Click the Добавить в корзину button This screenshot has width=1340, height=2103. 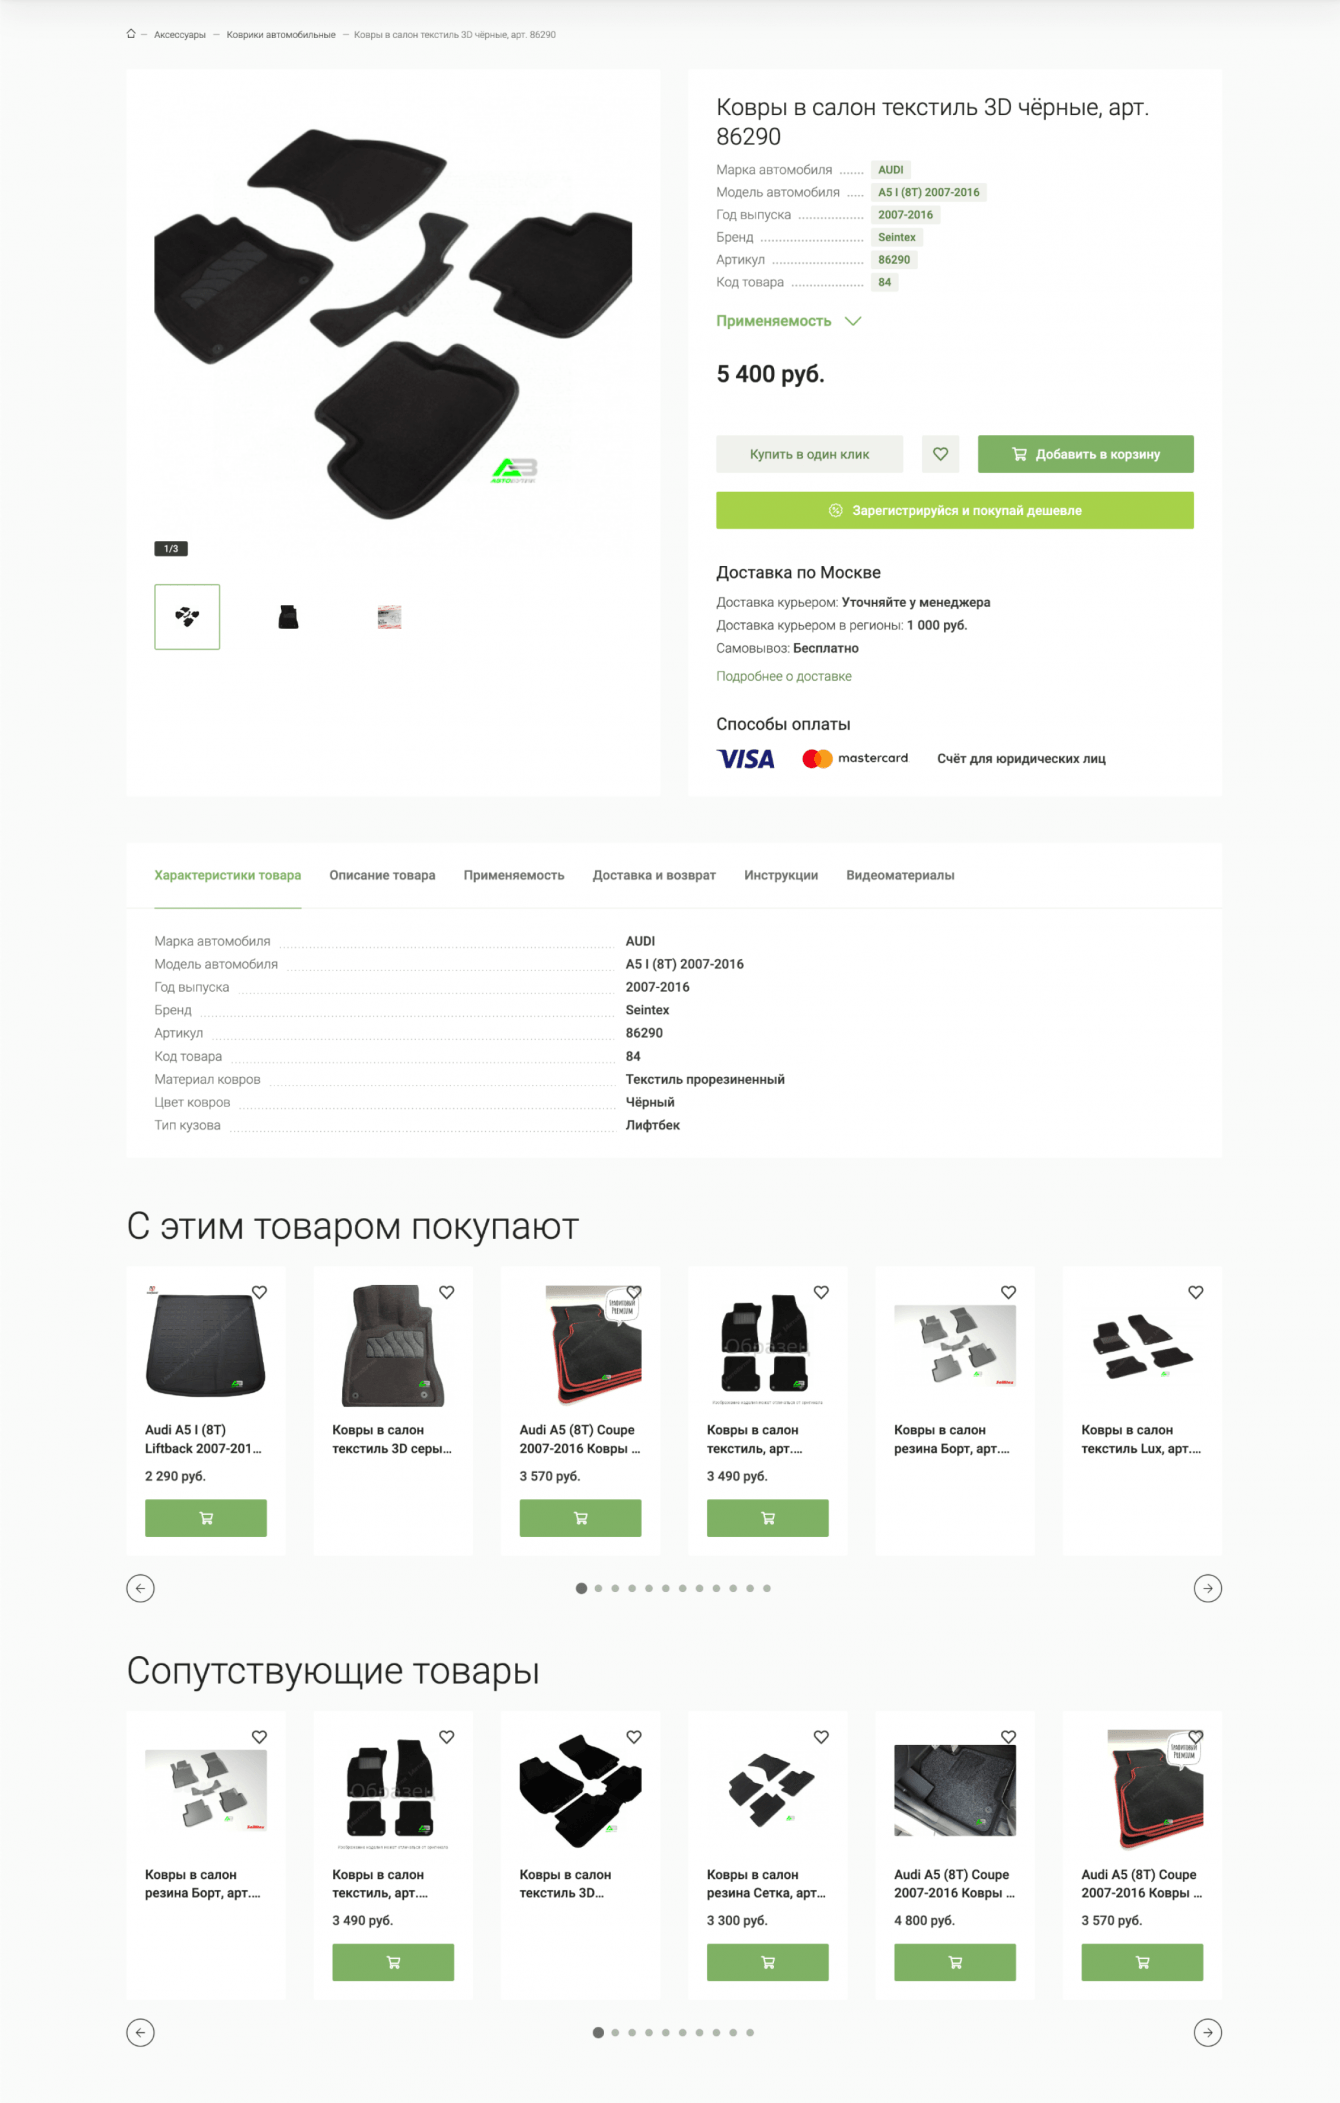tap(1085, 454)
